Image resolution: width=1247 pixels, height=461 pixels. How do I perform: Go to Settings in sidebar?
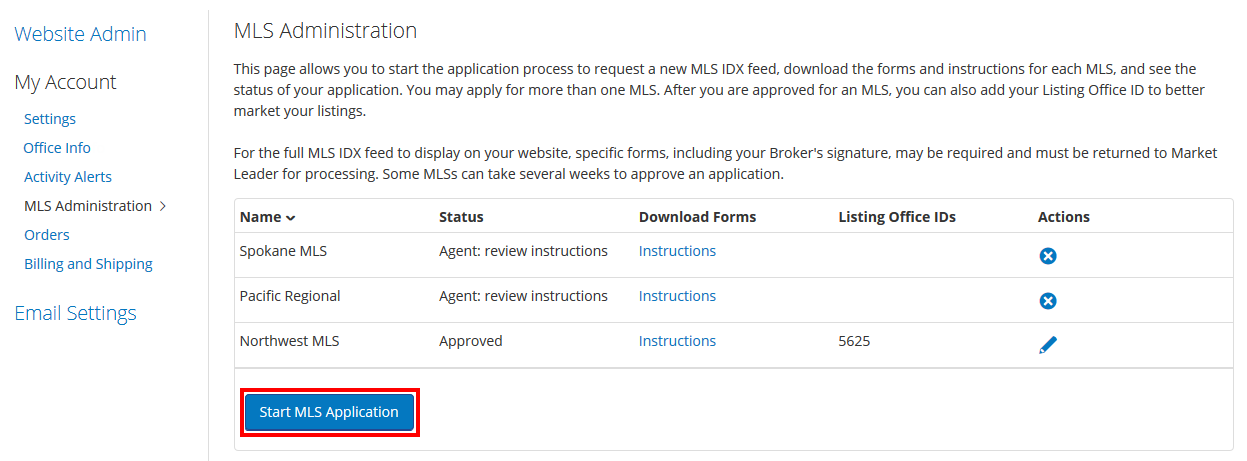coord(50,119)
